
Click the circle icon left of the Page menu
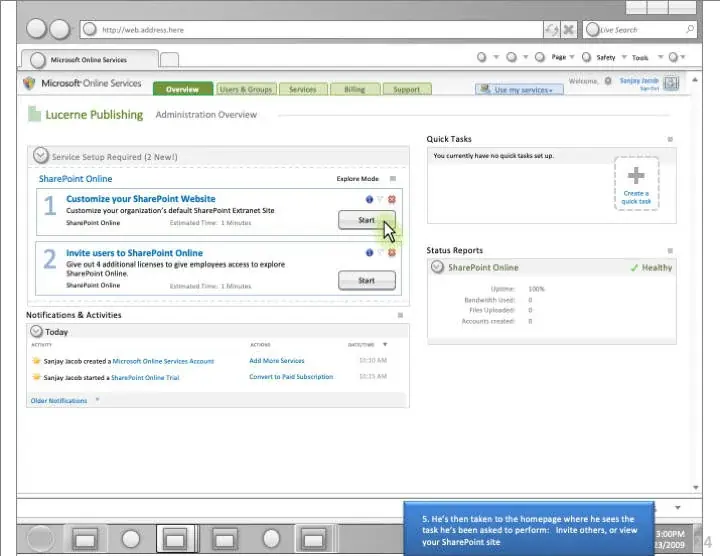(540, 57)
